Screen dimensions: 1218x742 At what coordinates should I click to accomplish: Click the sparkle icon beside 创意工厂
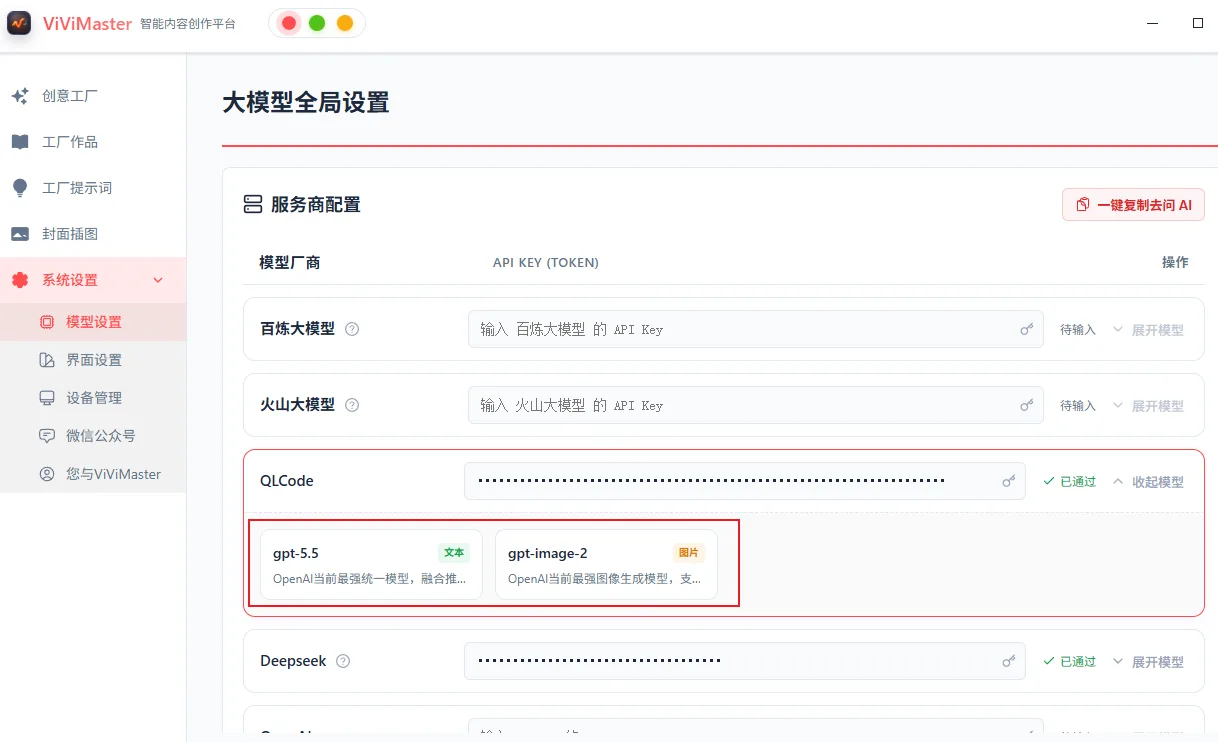[20, 96]
